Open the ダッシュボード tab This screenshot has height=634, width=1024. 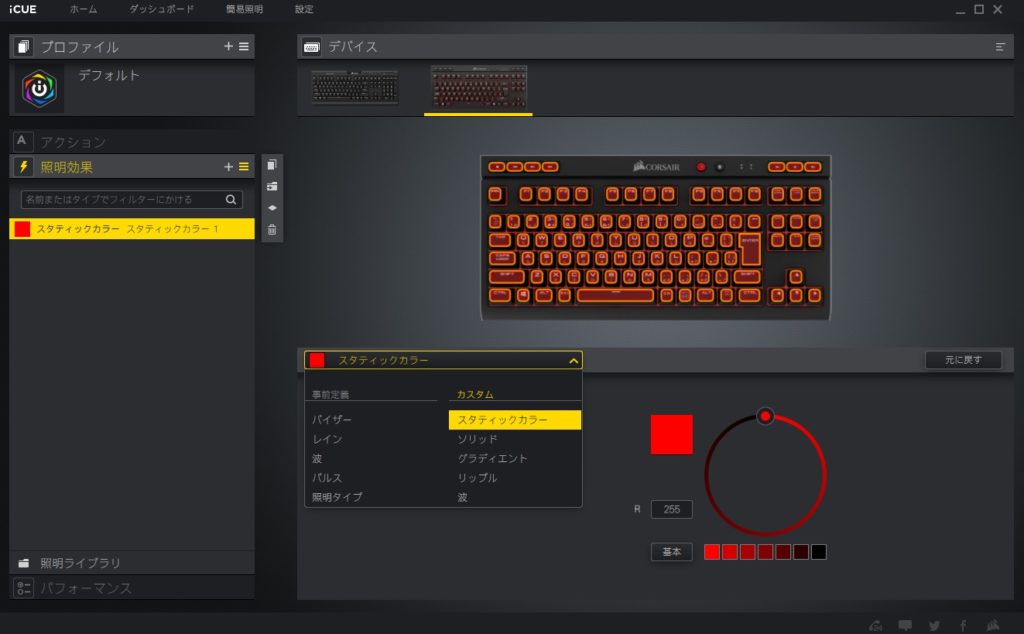pyautogui.click(x=161, y=9)
